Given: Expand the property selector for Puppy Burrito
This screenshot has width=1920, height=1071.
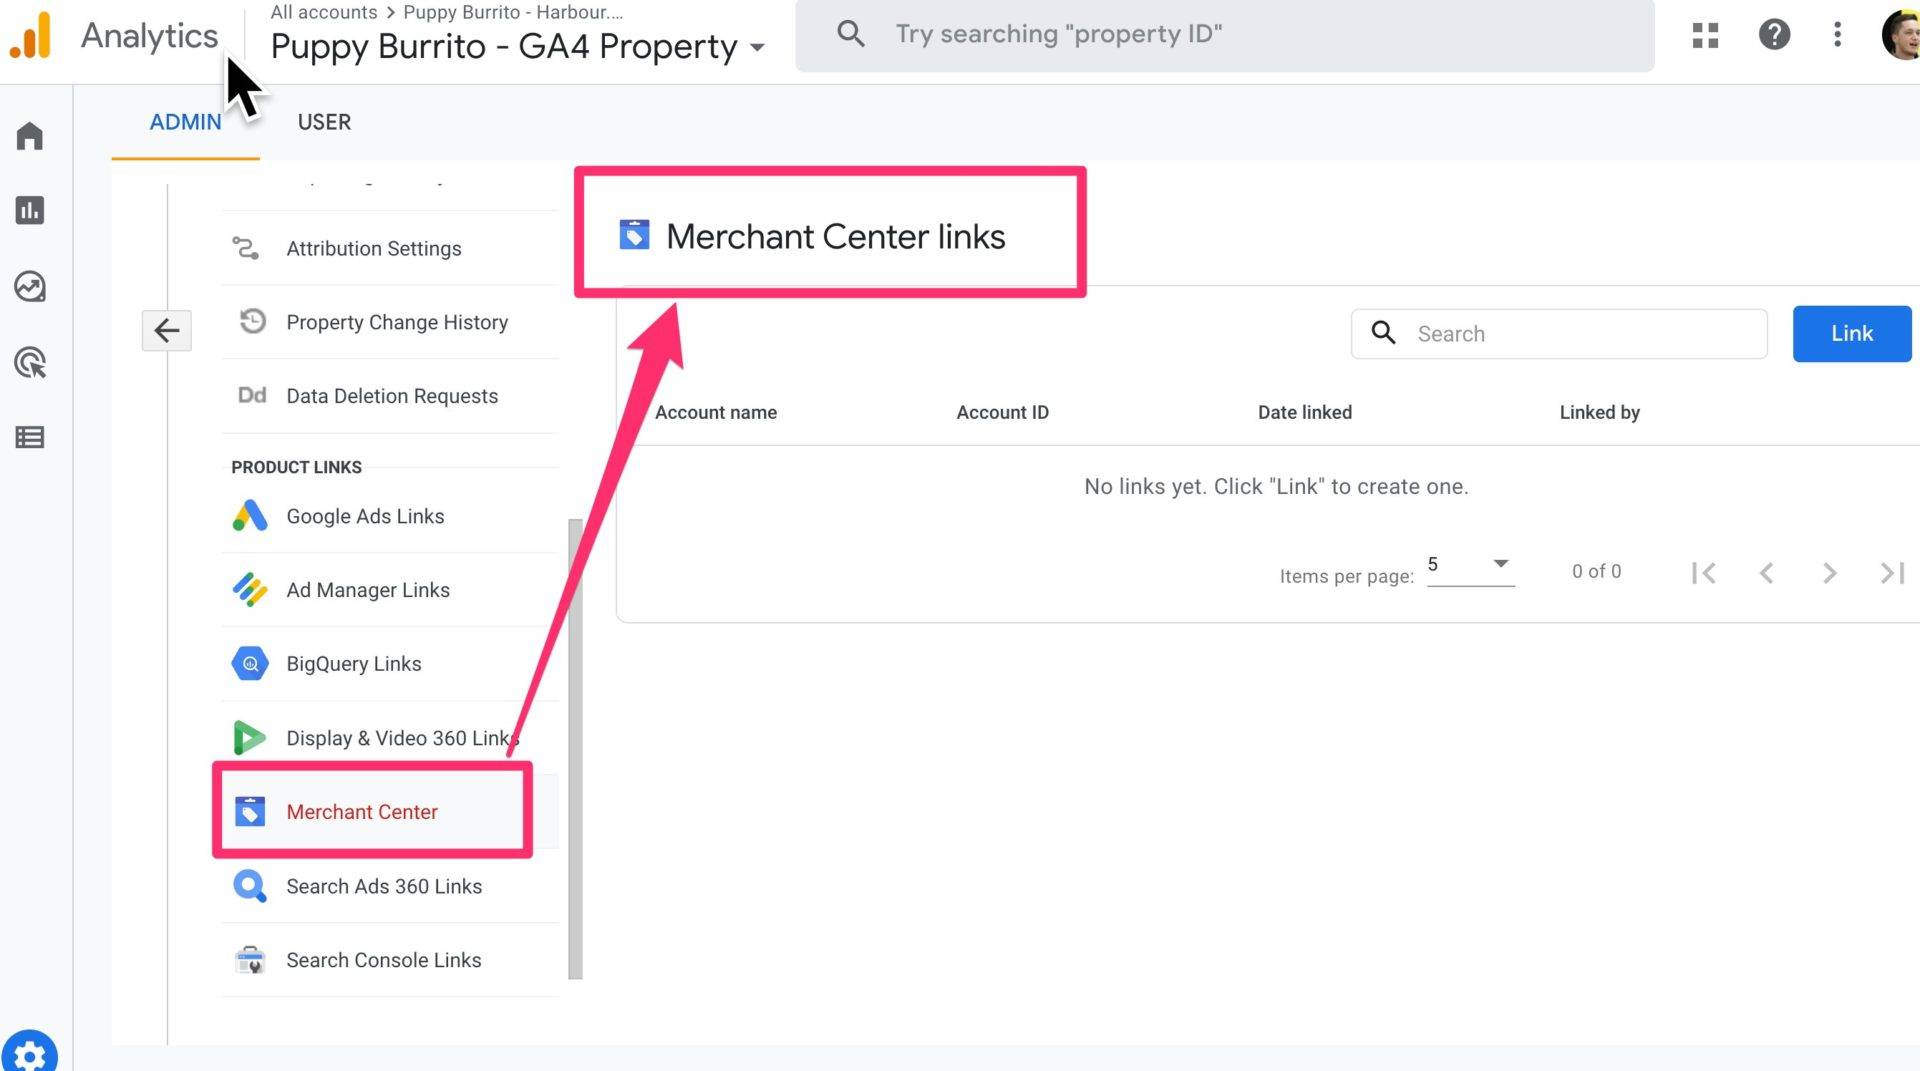Looking at the screenshot, I should point(758,46).
